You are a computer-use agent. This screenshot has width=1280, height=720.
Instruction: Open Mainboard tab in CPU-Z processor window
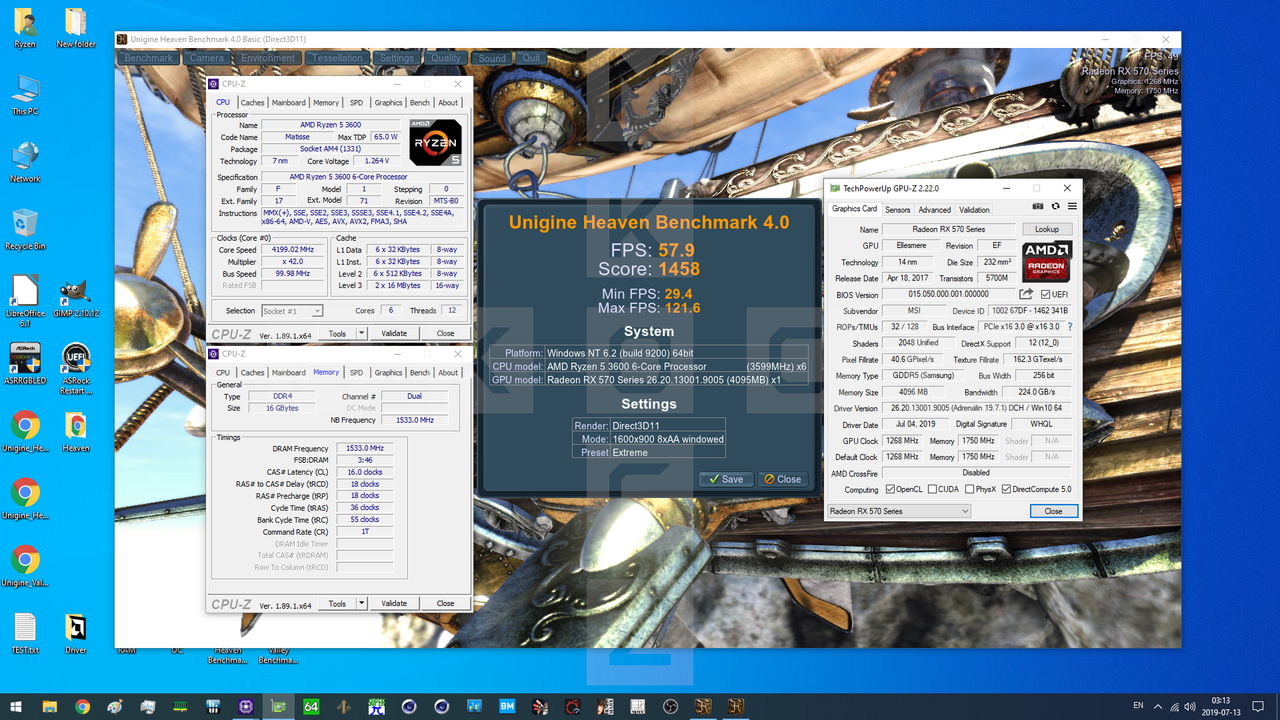pos(289,102)
